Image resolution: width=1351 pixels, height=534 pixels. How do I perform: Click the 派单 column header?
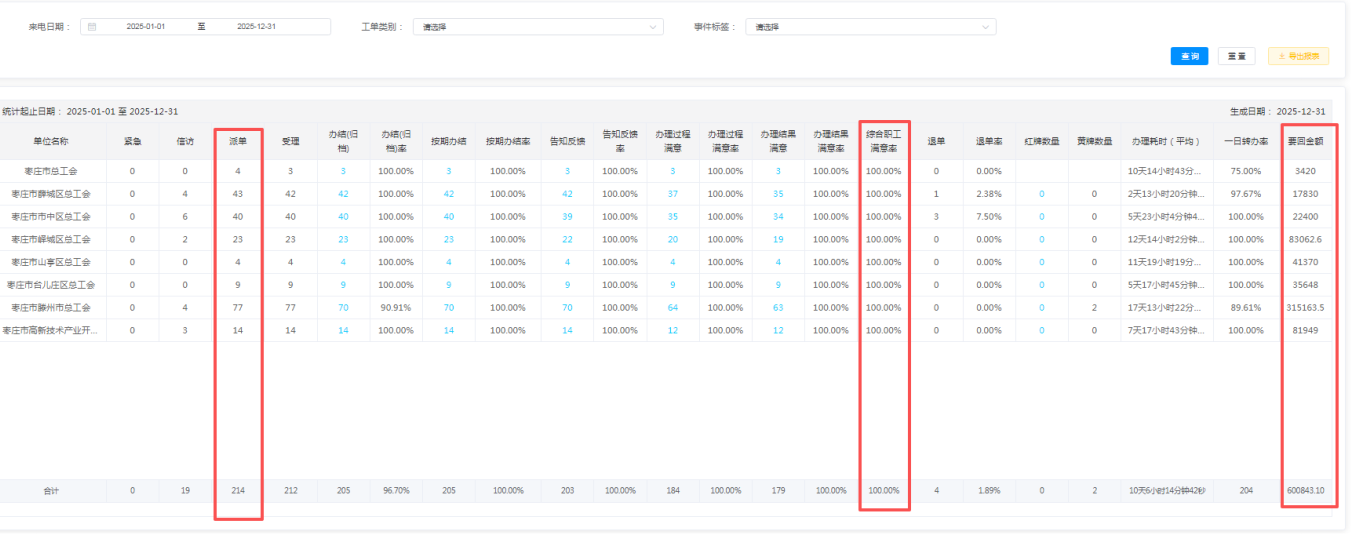(x=238, y=142)
